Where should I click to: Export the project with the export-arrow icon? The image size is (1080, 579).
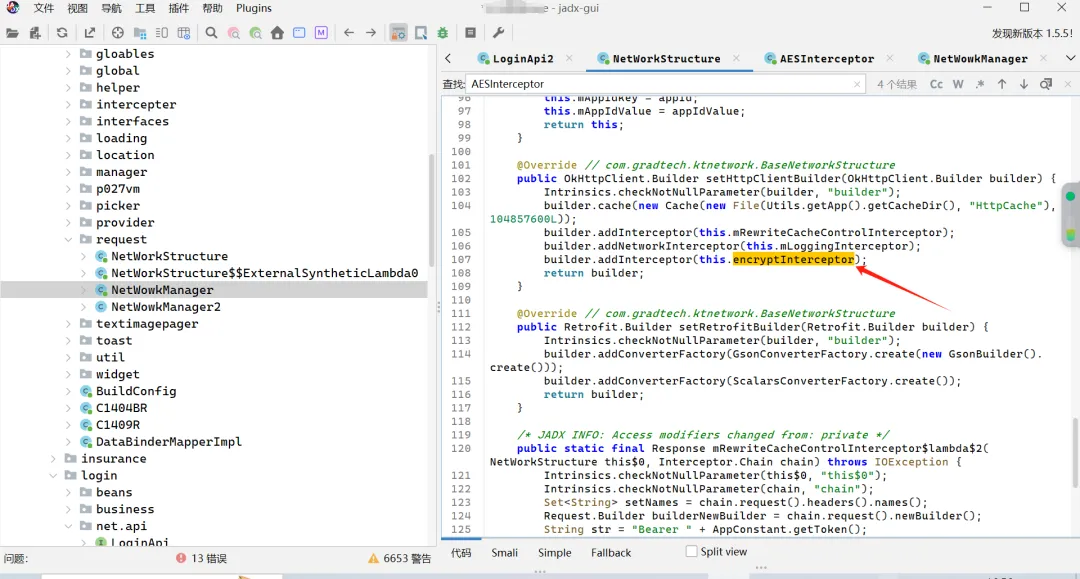point(90,33)
